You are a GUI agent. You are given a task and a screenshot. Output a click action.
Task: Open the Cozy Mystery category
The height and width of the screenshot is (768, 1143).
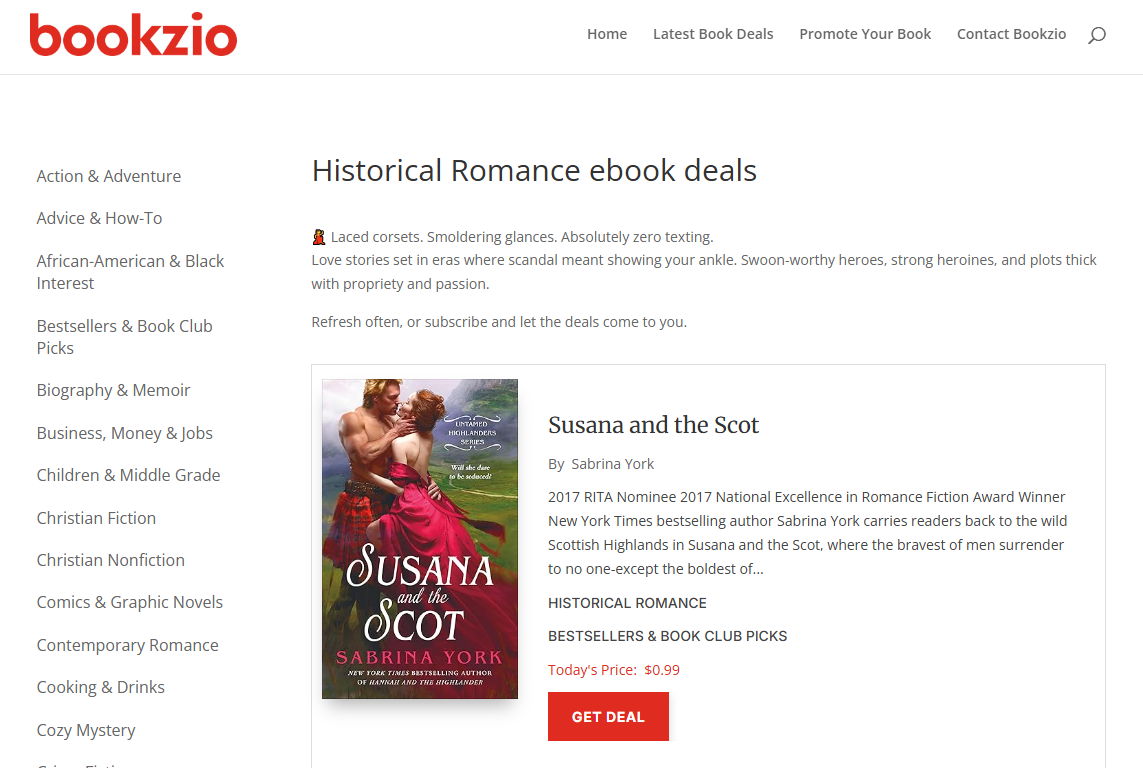86,730
